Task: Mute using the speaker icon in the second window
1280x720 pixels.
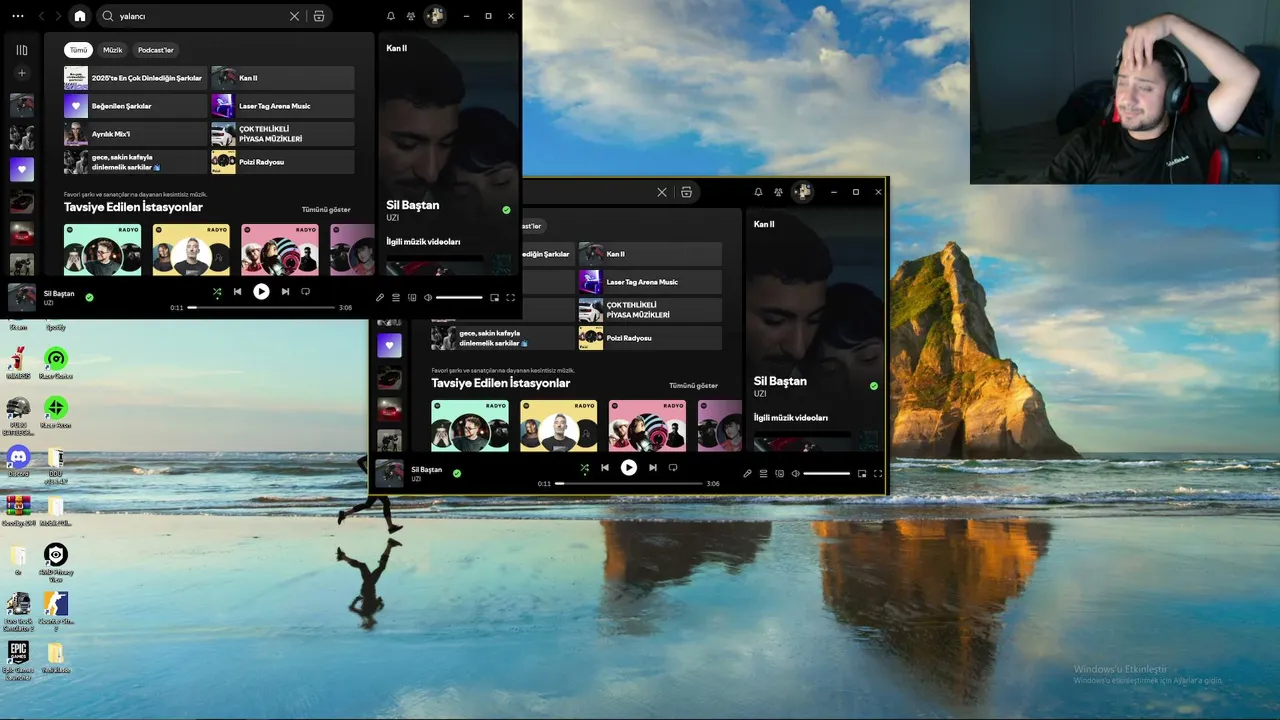Action: coord(795,473)
